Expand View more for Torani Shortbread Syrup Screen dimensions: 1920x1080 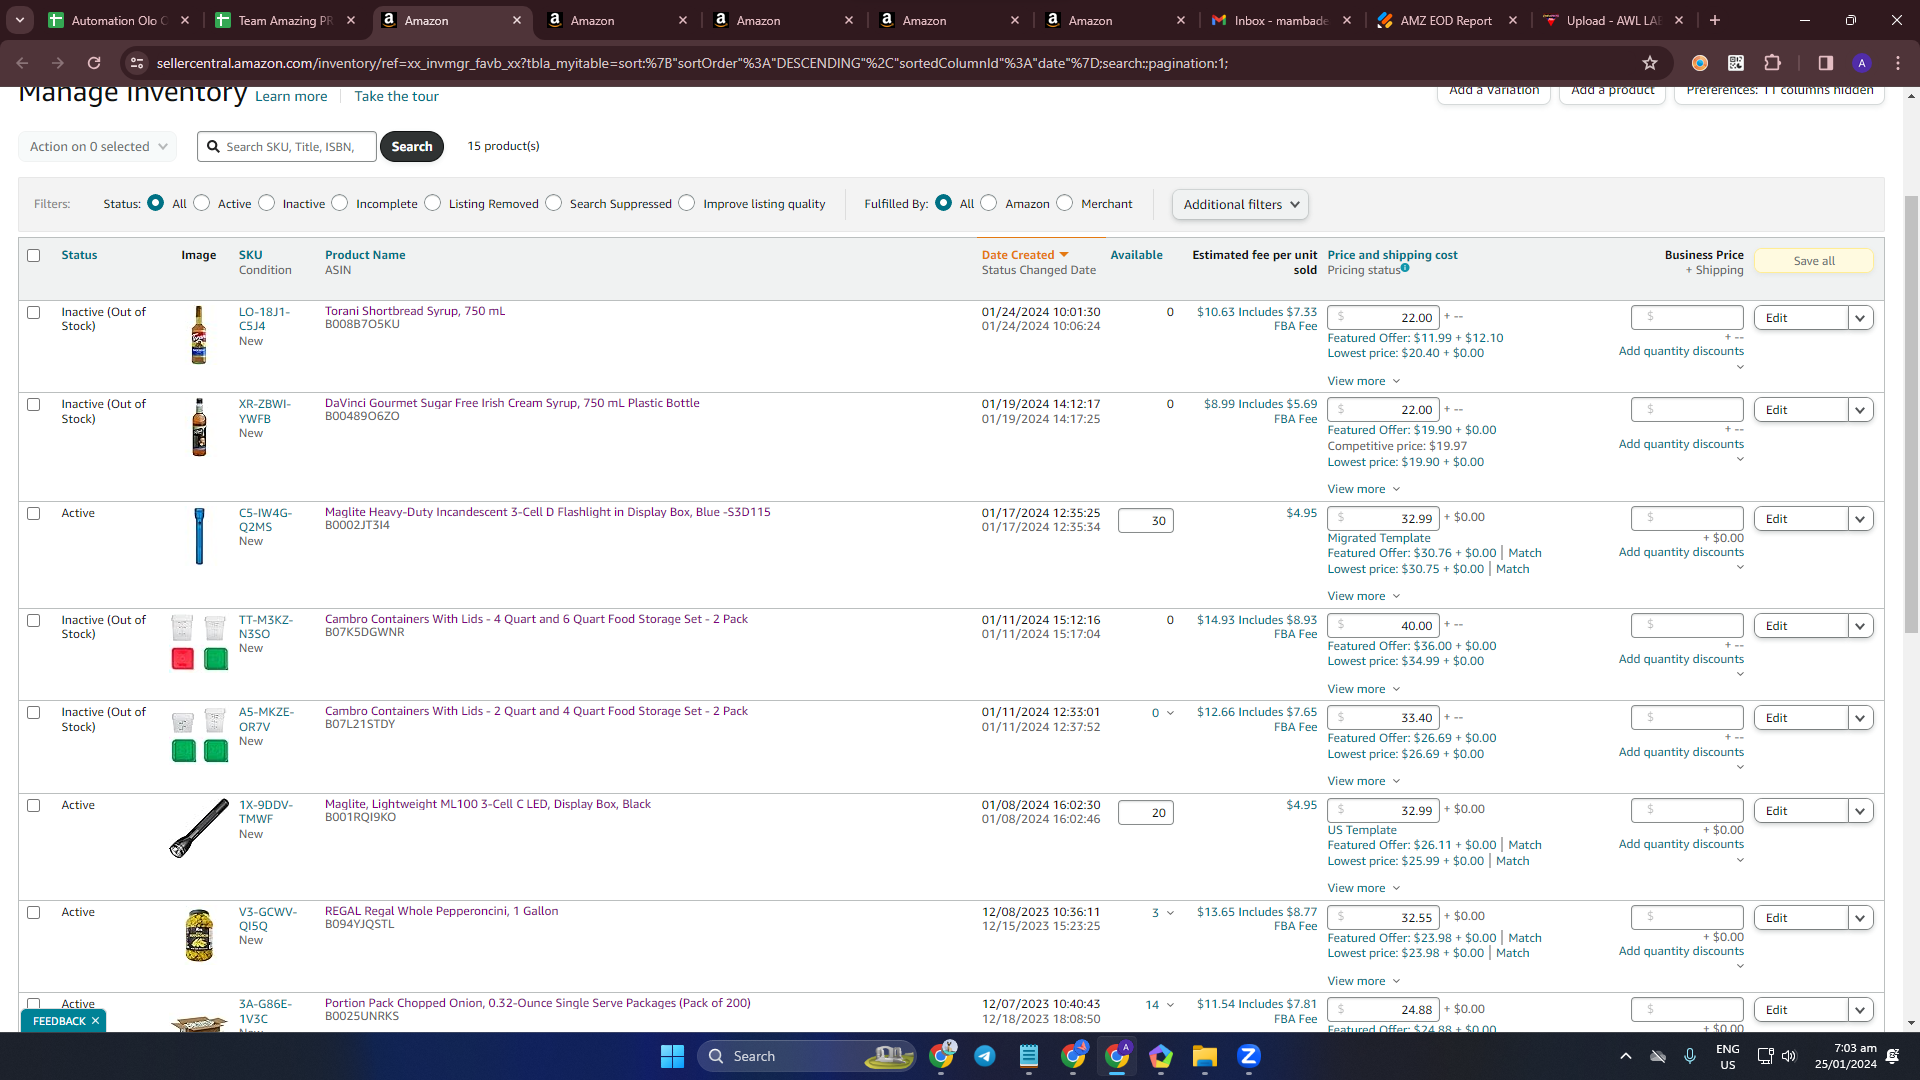[1364, 381]
